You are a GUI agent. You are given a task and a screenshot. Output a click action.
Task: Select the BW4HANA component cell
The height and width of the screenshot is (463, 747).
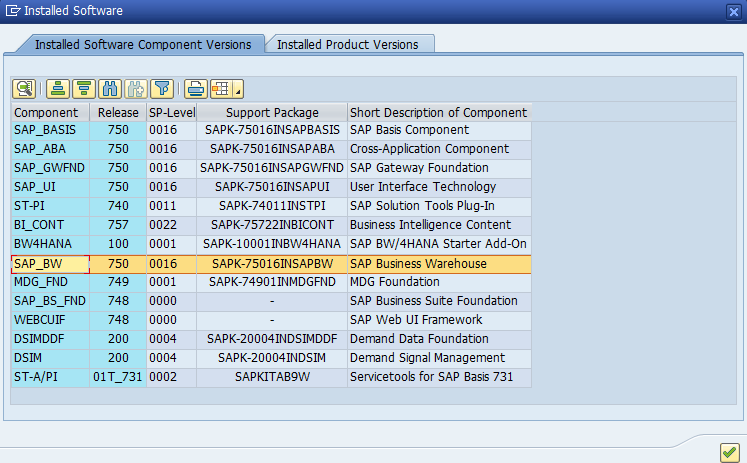(x=50, y=244)
